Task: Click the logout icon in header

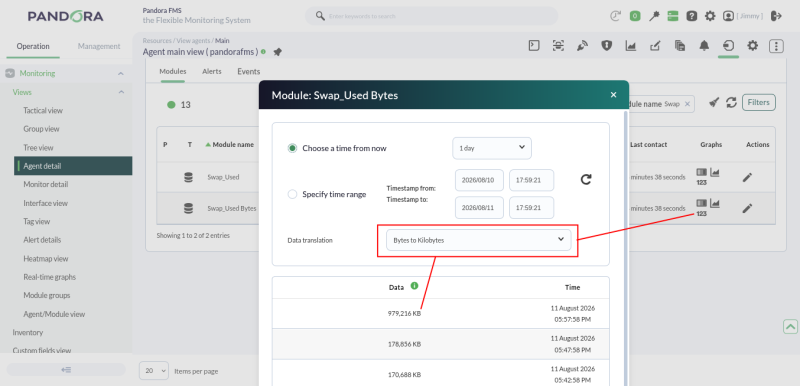Action: (777, 16)
